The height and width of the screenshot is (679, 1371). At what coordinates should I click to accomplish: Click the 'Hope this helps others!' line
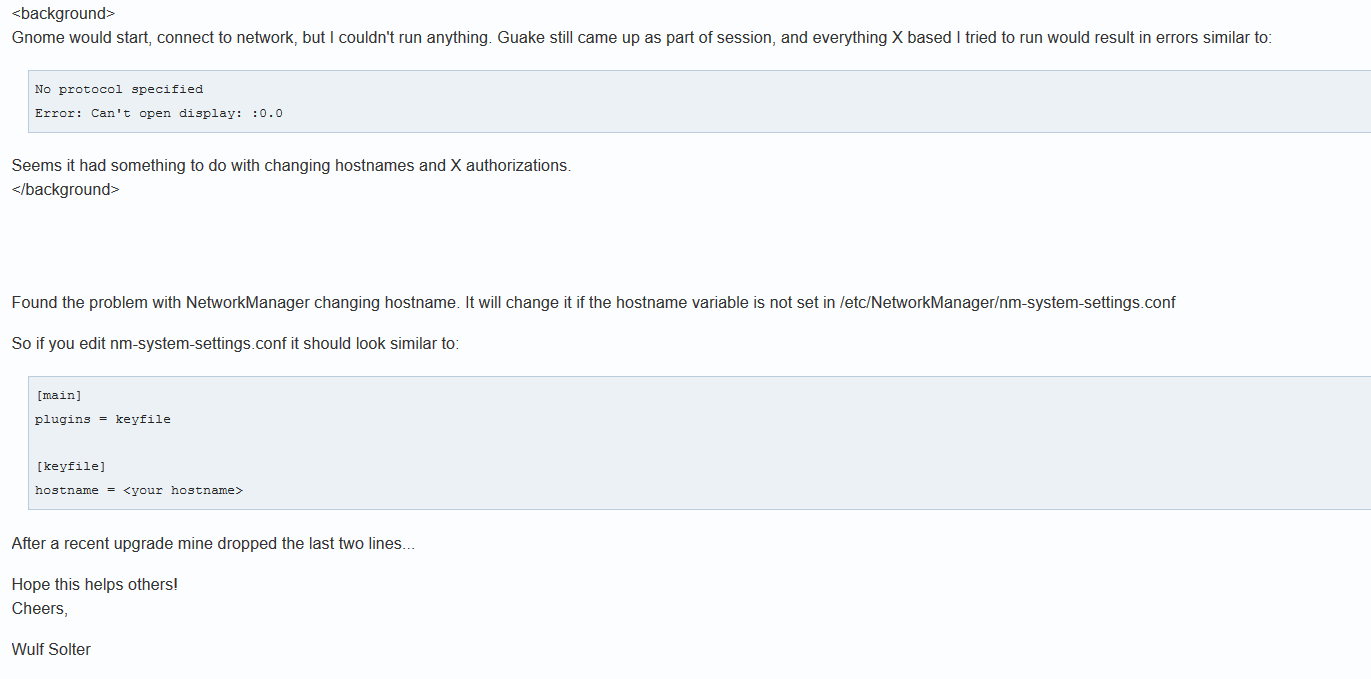[94, 584]
